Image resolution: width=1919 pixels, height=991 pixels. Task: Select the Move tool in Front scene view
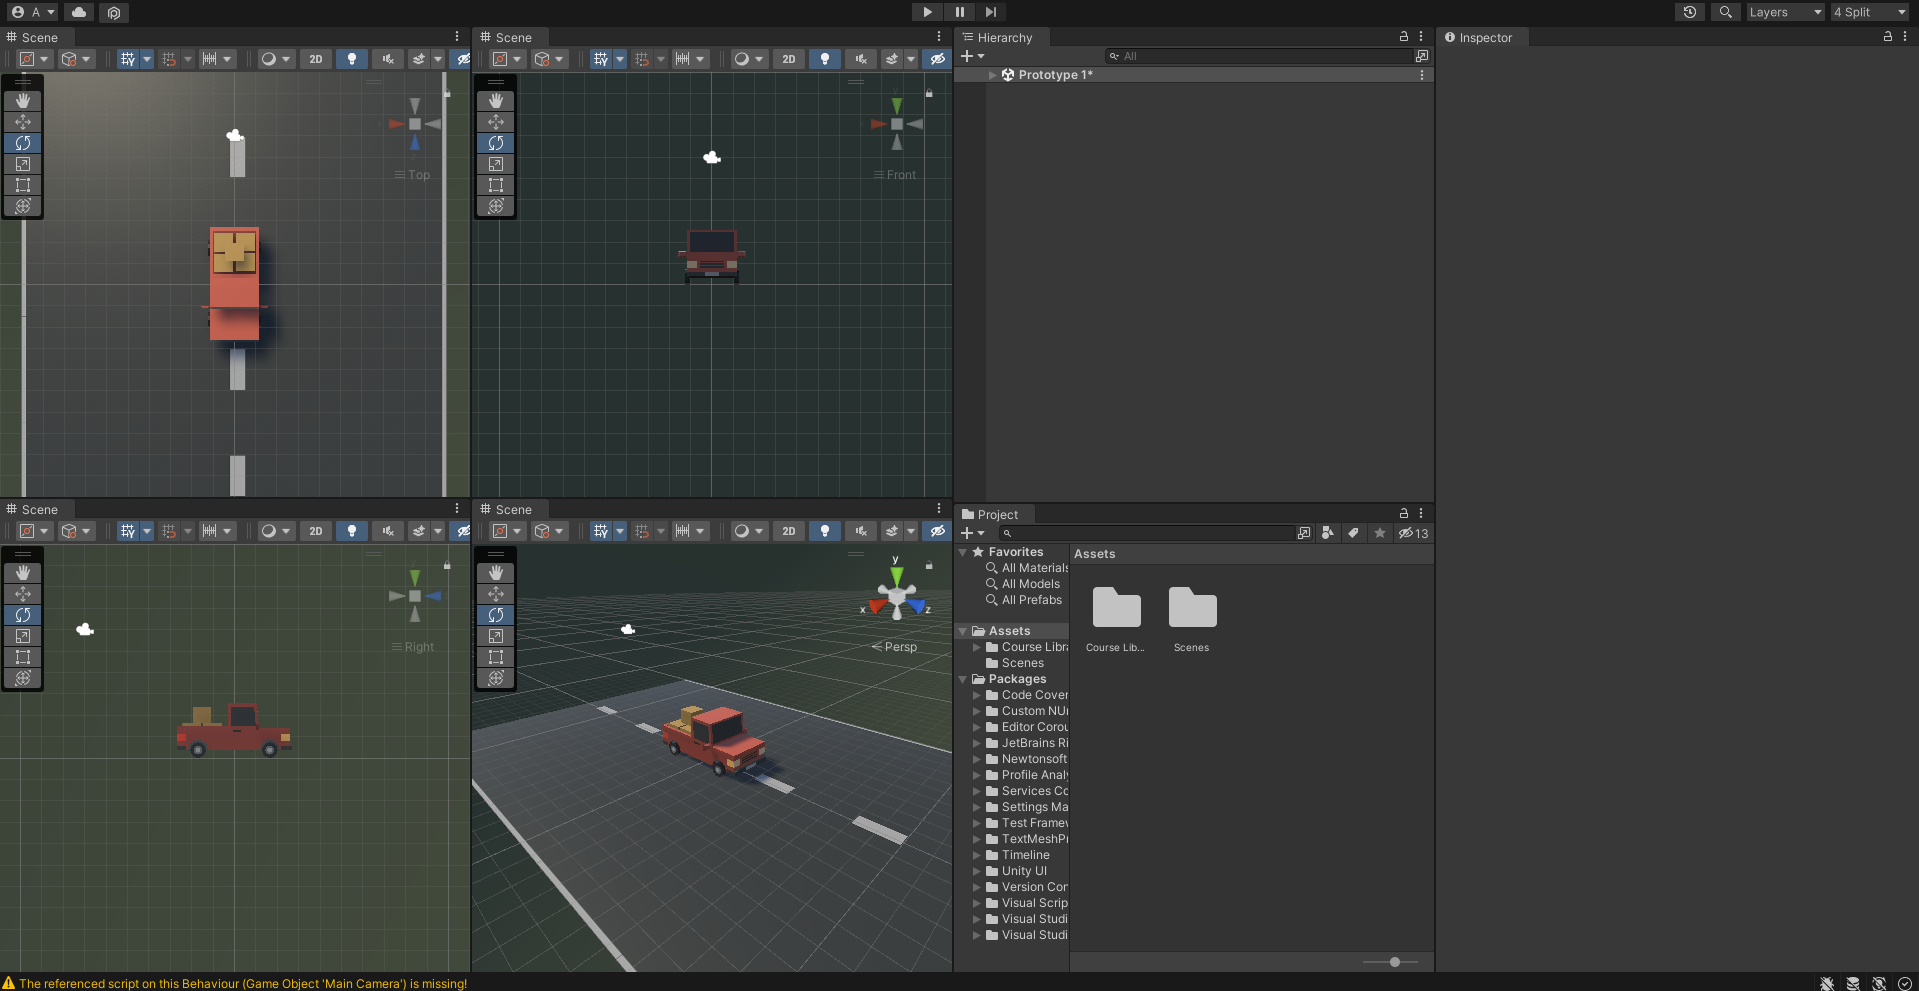496,122
